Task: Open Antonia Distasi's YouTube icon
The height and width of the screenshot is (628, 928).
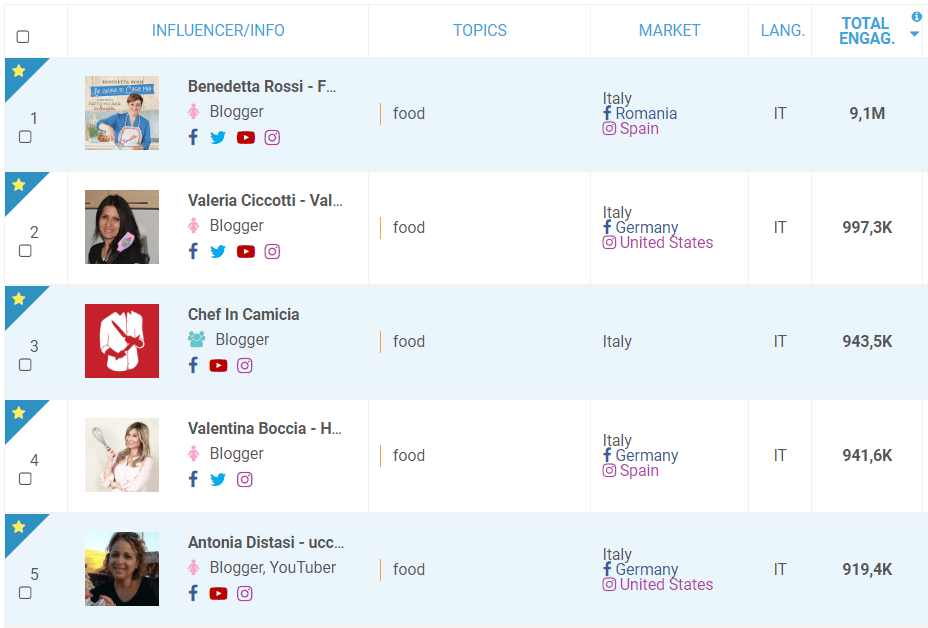Action: (x=218, y=593)
